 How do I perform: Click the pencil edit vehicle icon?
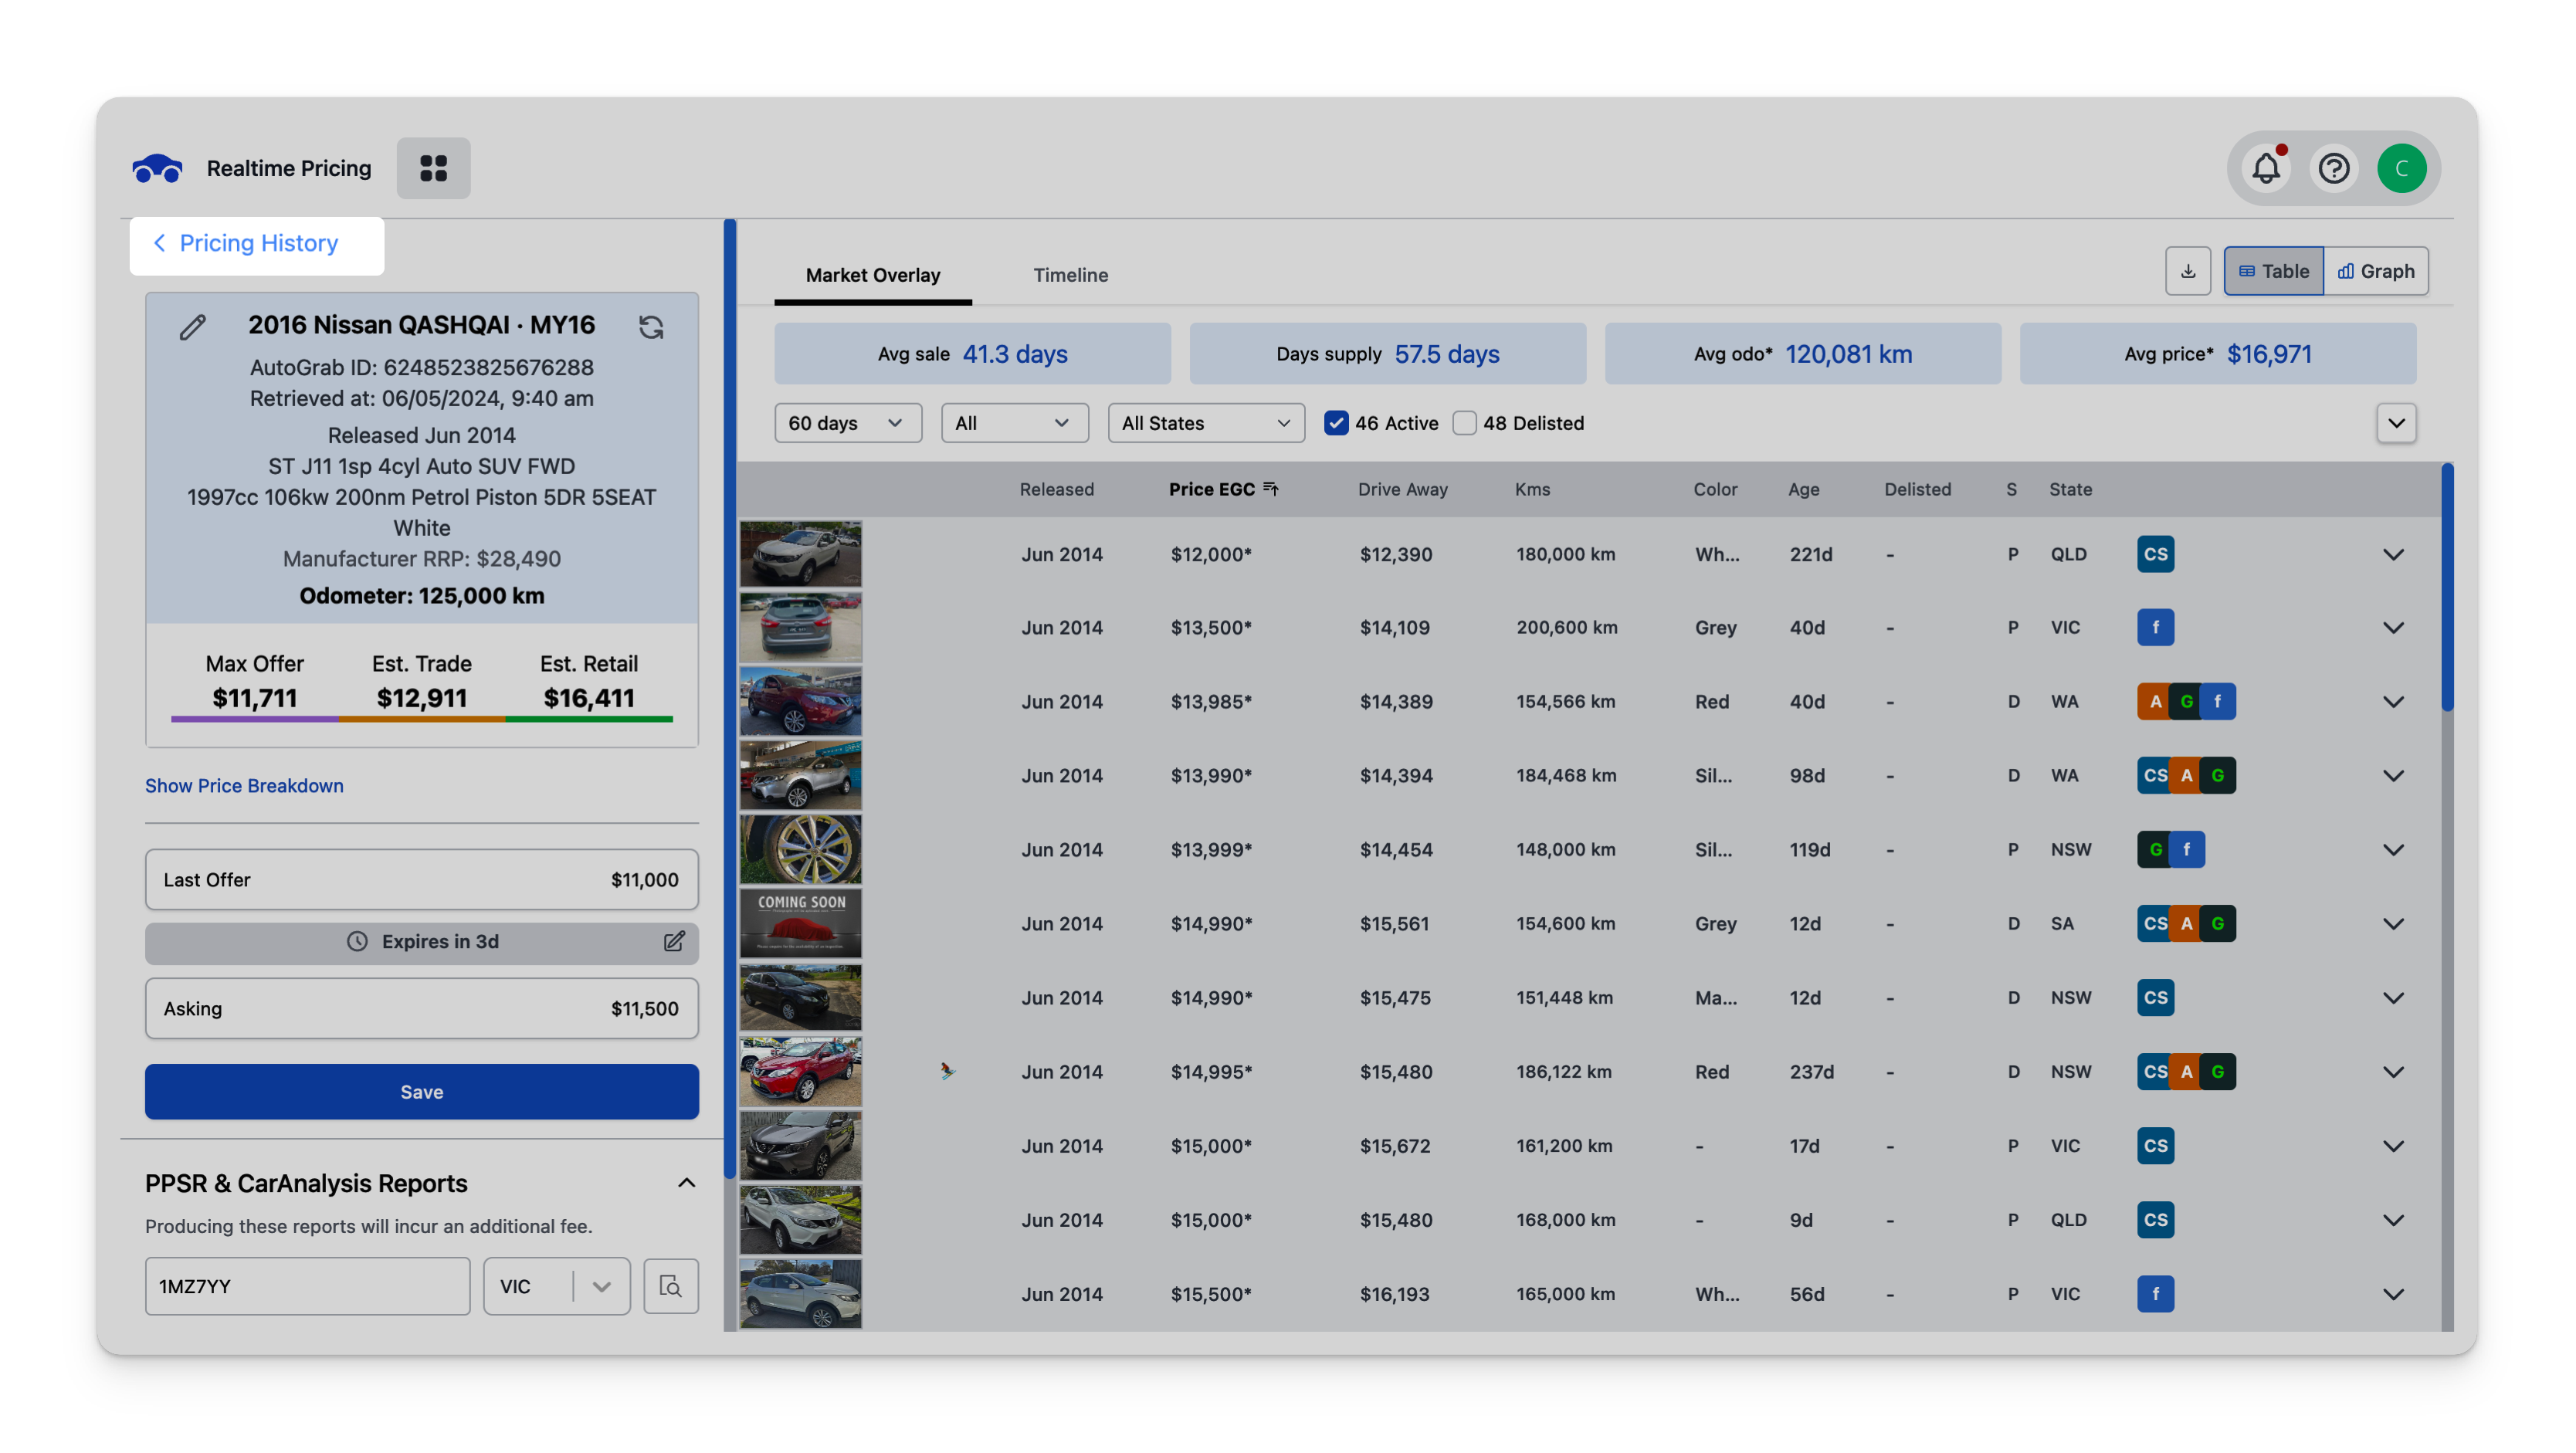pyautogui.click(x=193, y=327)
